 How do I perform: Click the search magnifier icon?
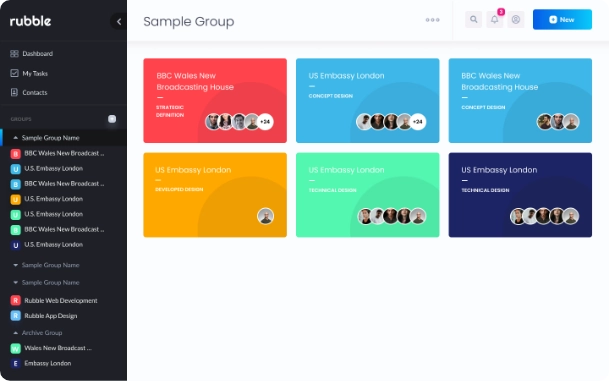tap(473, 19)
